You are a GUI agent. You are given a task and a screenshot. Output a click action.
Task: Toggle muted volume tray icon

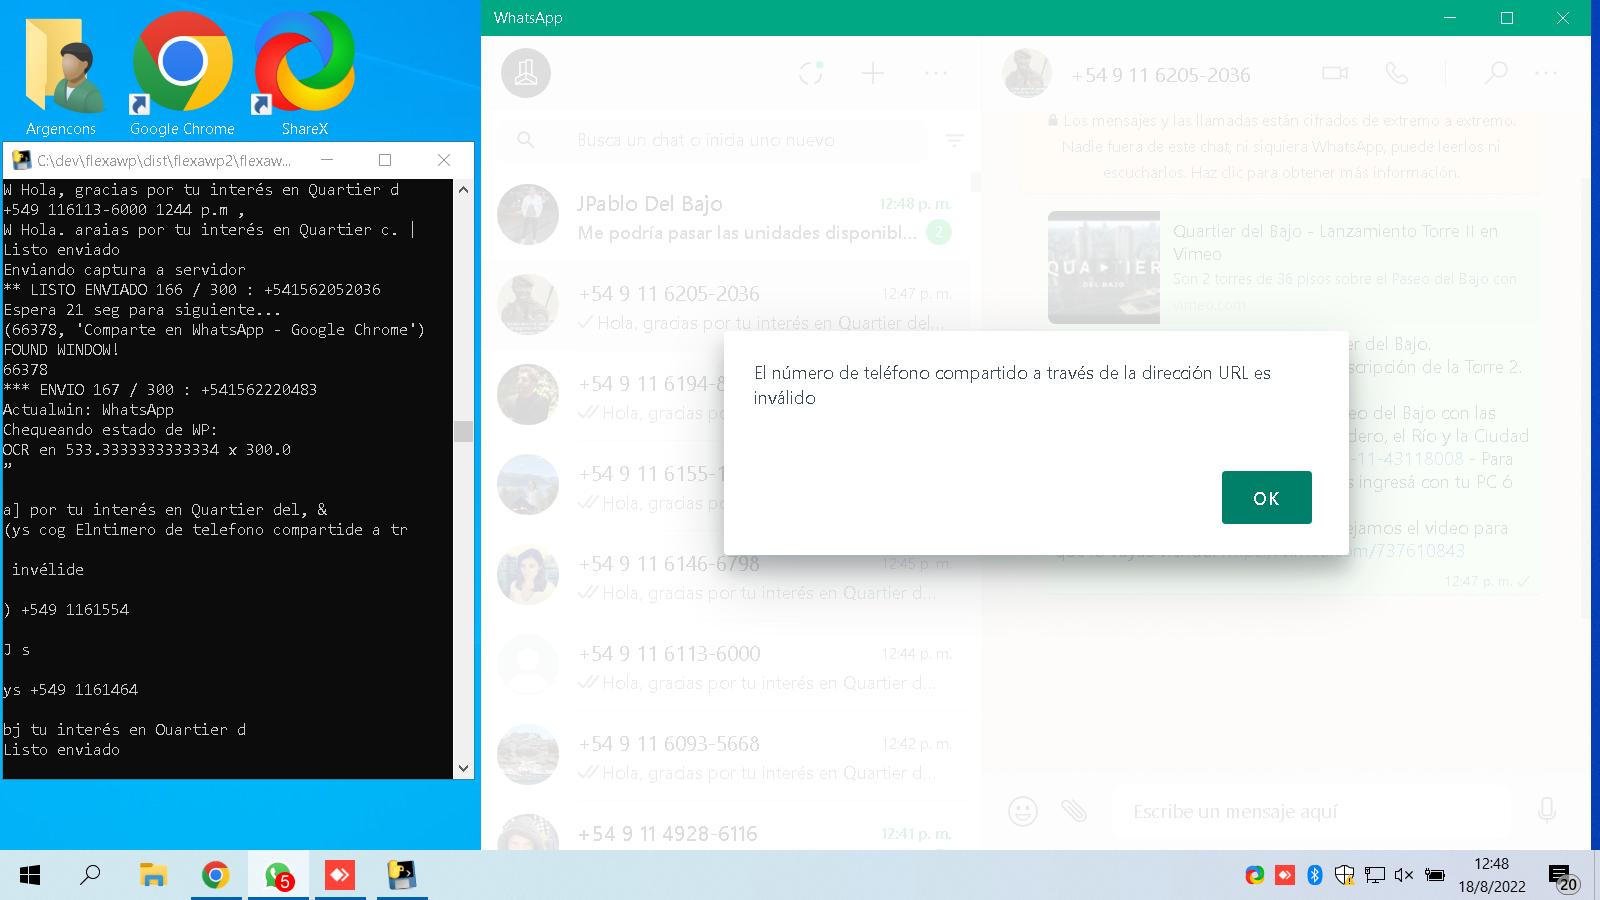[1404, 875]
